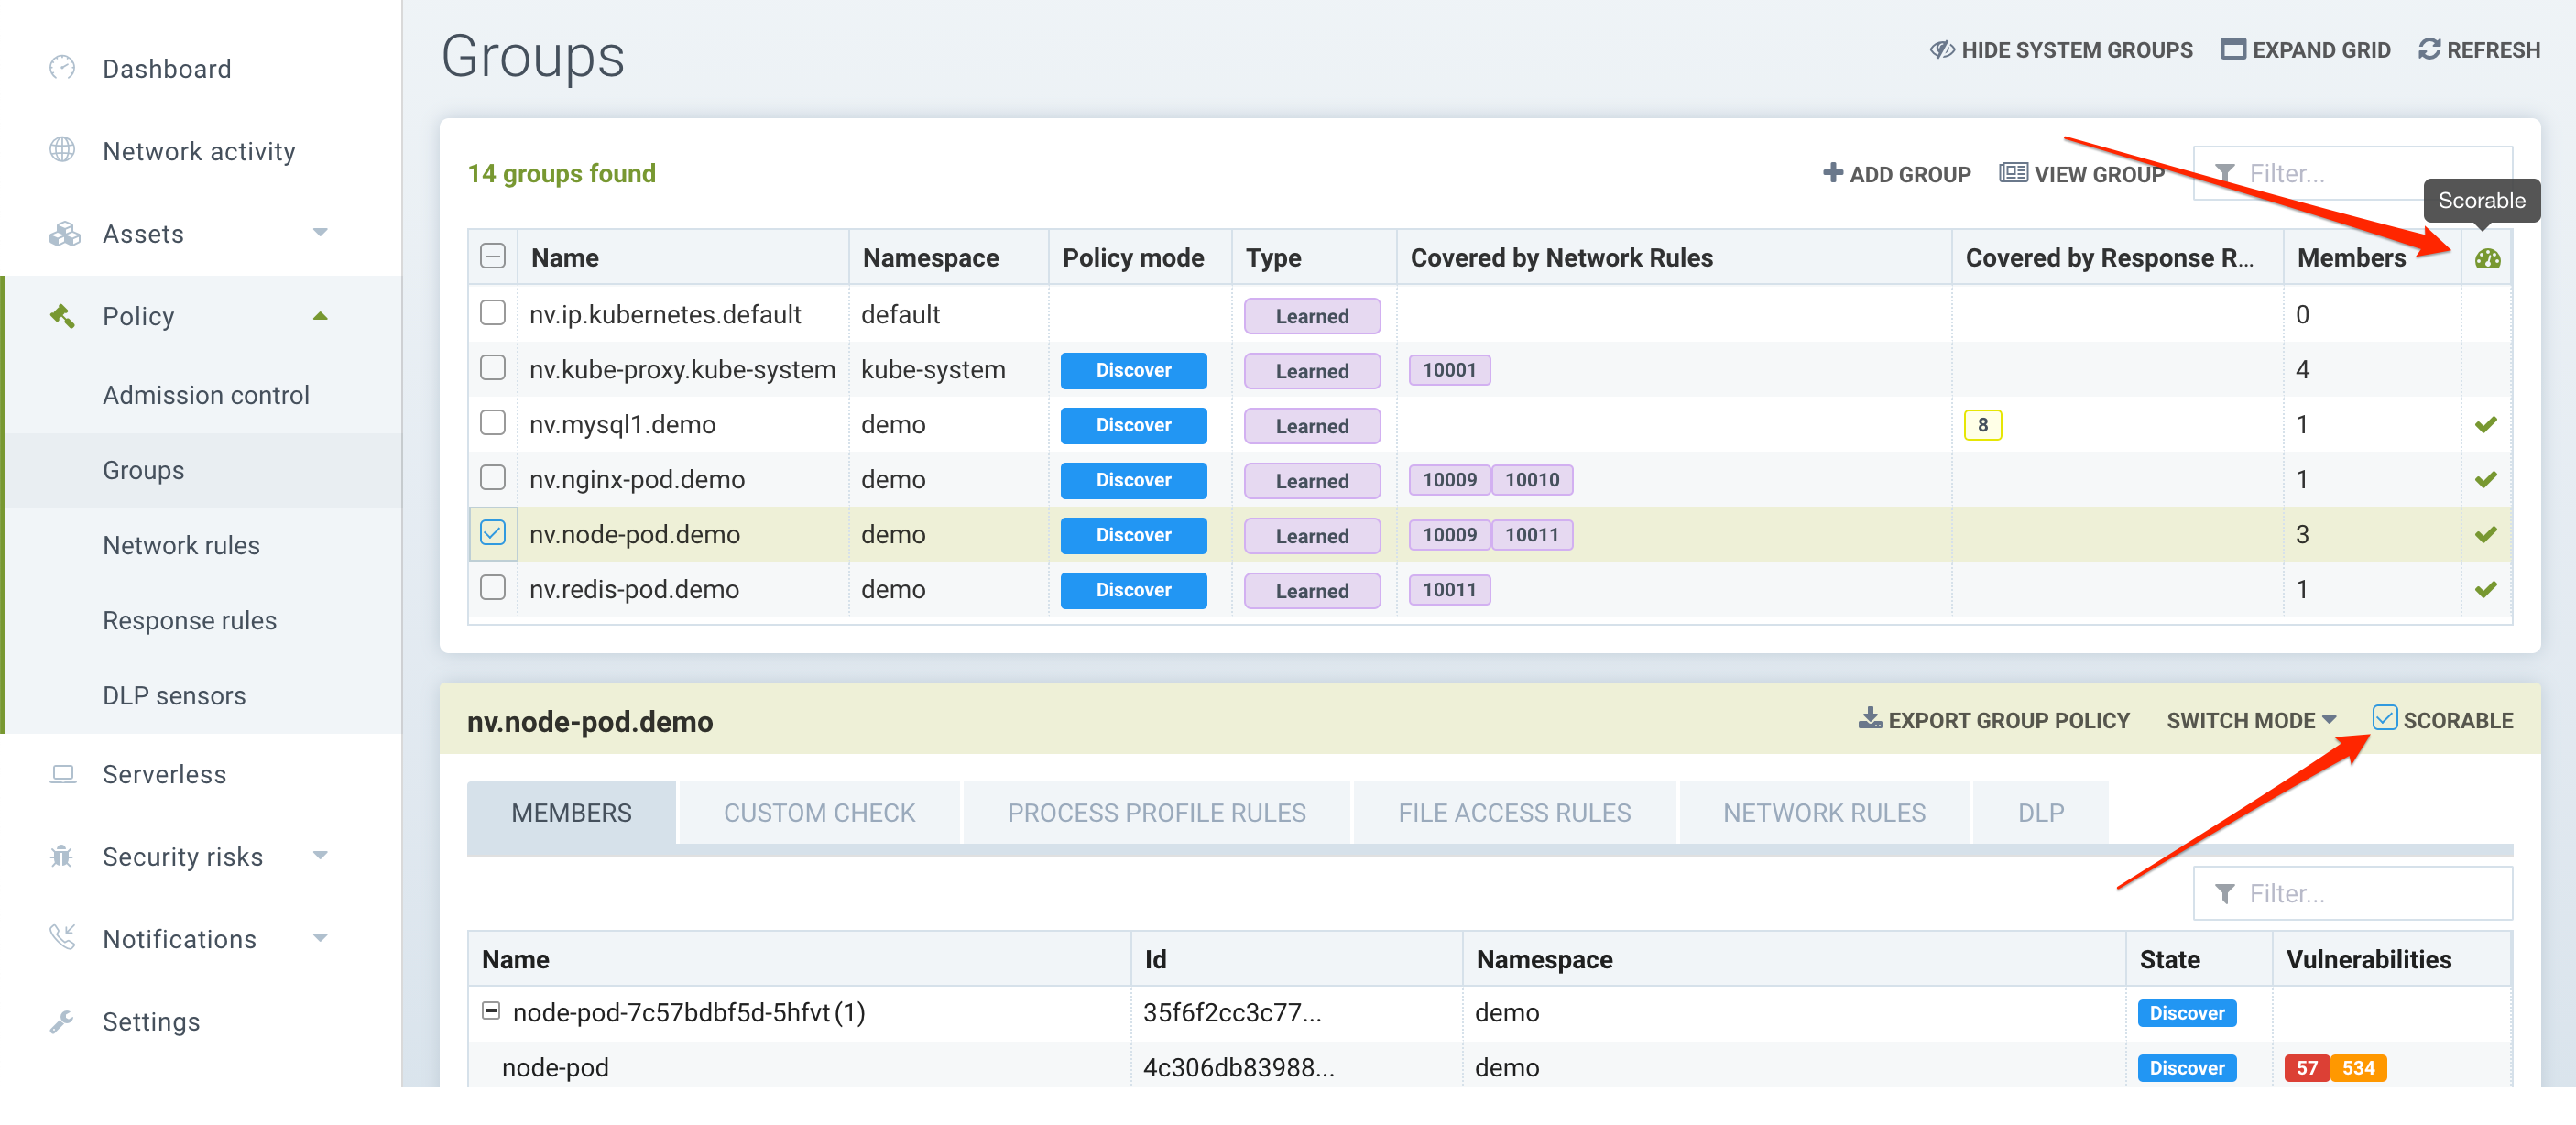Click the Expand Grid icon
Image resolution: width=2576 pixels, height=1125 pixels.
click(x=2232, y=49)
